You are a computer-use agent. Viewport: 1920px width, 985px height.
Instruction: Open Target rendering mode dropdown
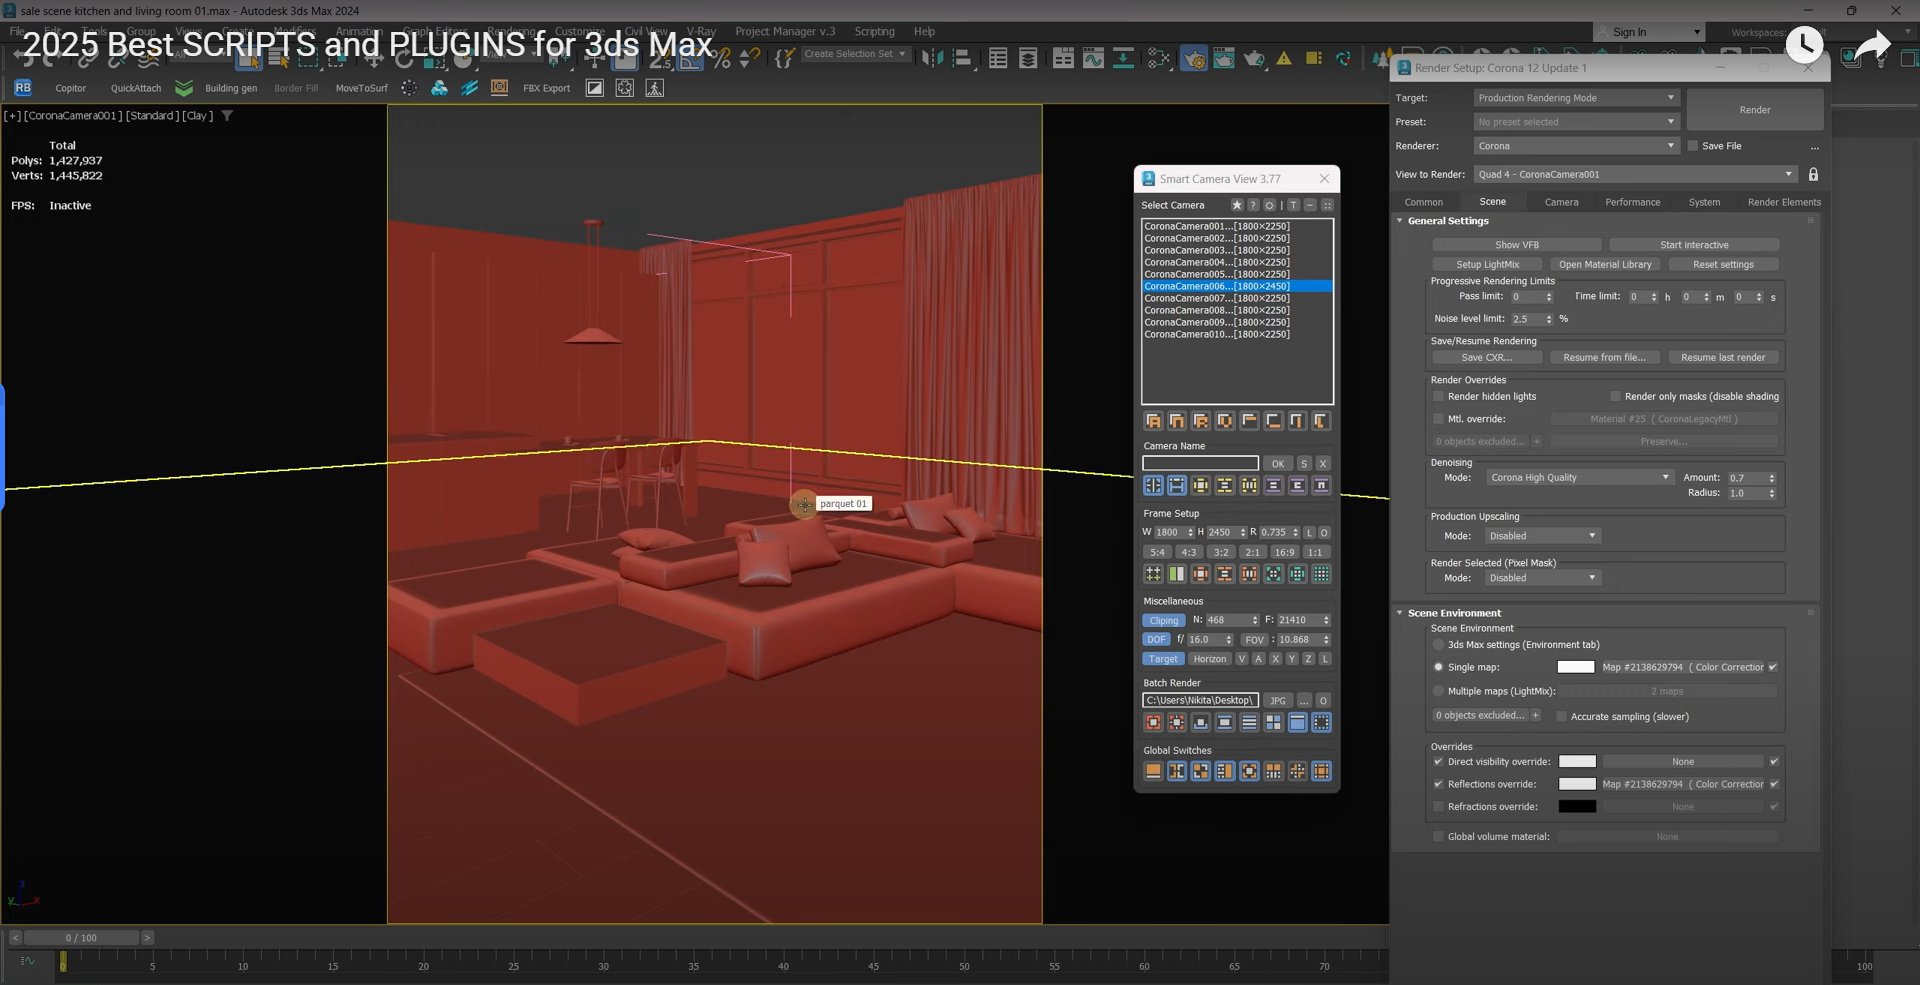click(1576, 98)
